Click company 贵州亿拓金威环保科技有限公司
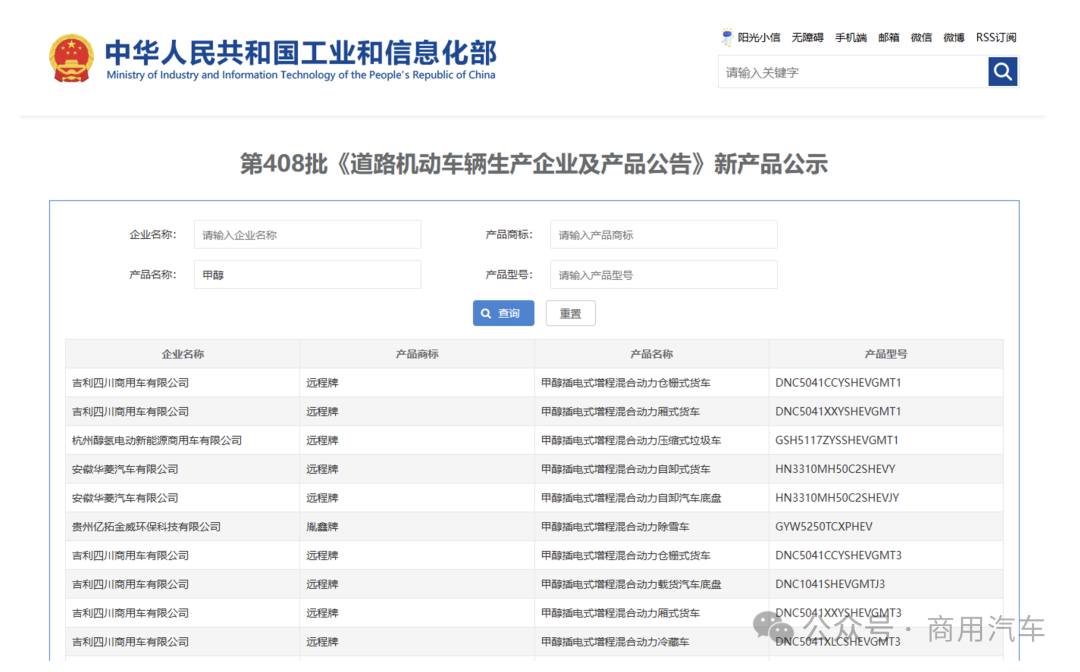The image size is (1080, 672). 146,527
